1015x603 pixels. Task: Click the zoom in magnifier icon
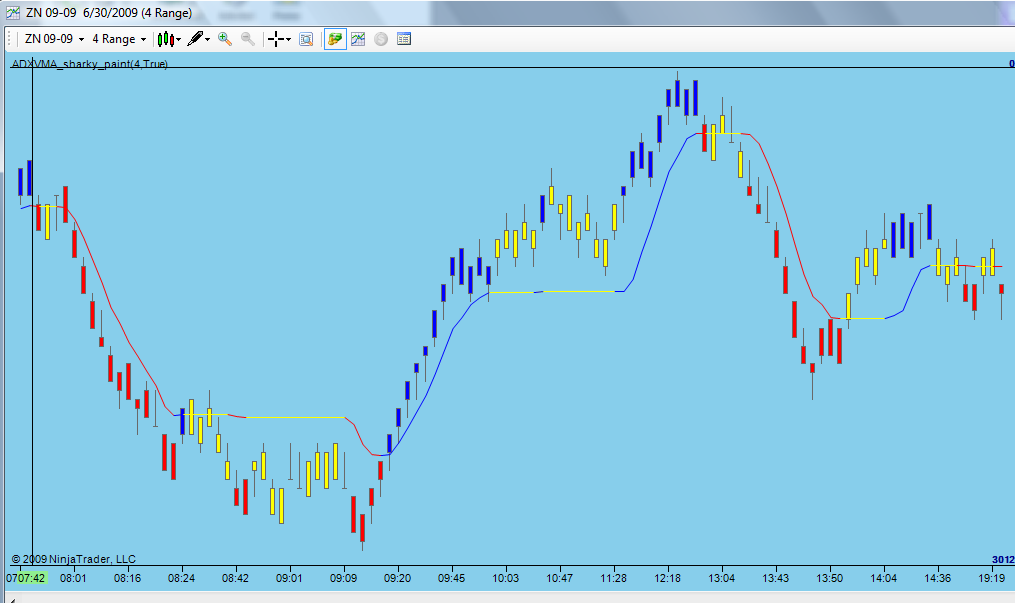click(225, 39)
